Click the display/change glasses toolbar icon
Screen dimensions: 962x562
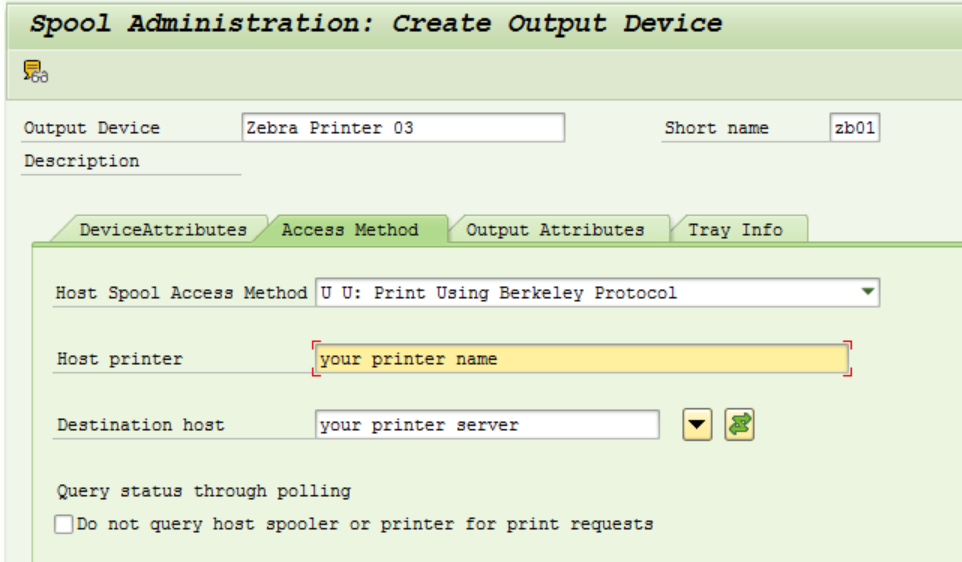pos(36,72)
